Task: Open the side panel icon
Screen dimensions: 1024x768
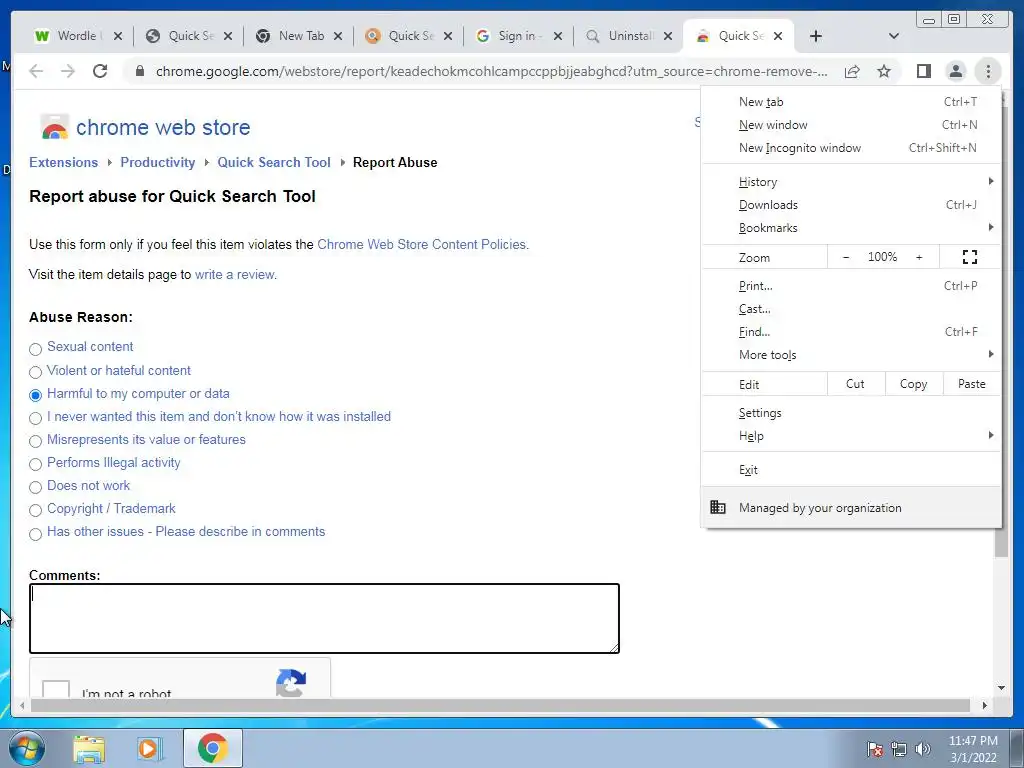Action: [923, 71]
